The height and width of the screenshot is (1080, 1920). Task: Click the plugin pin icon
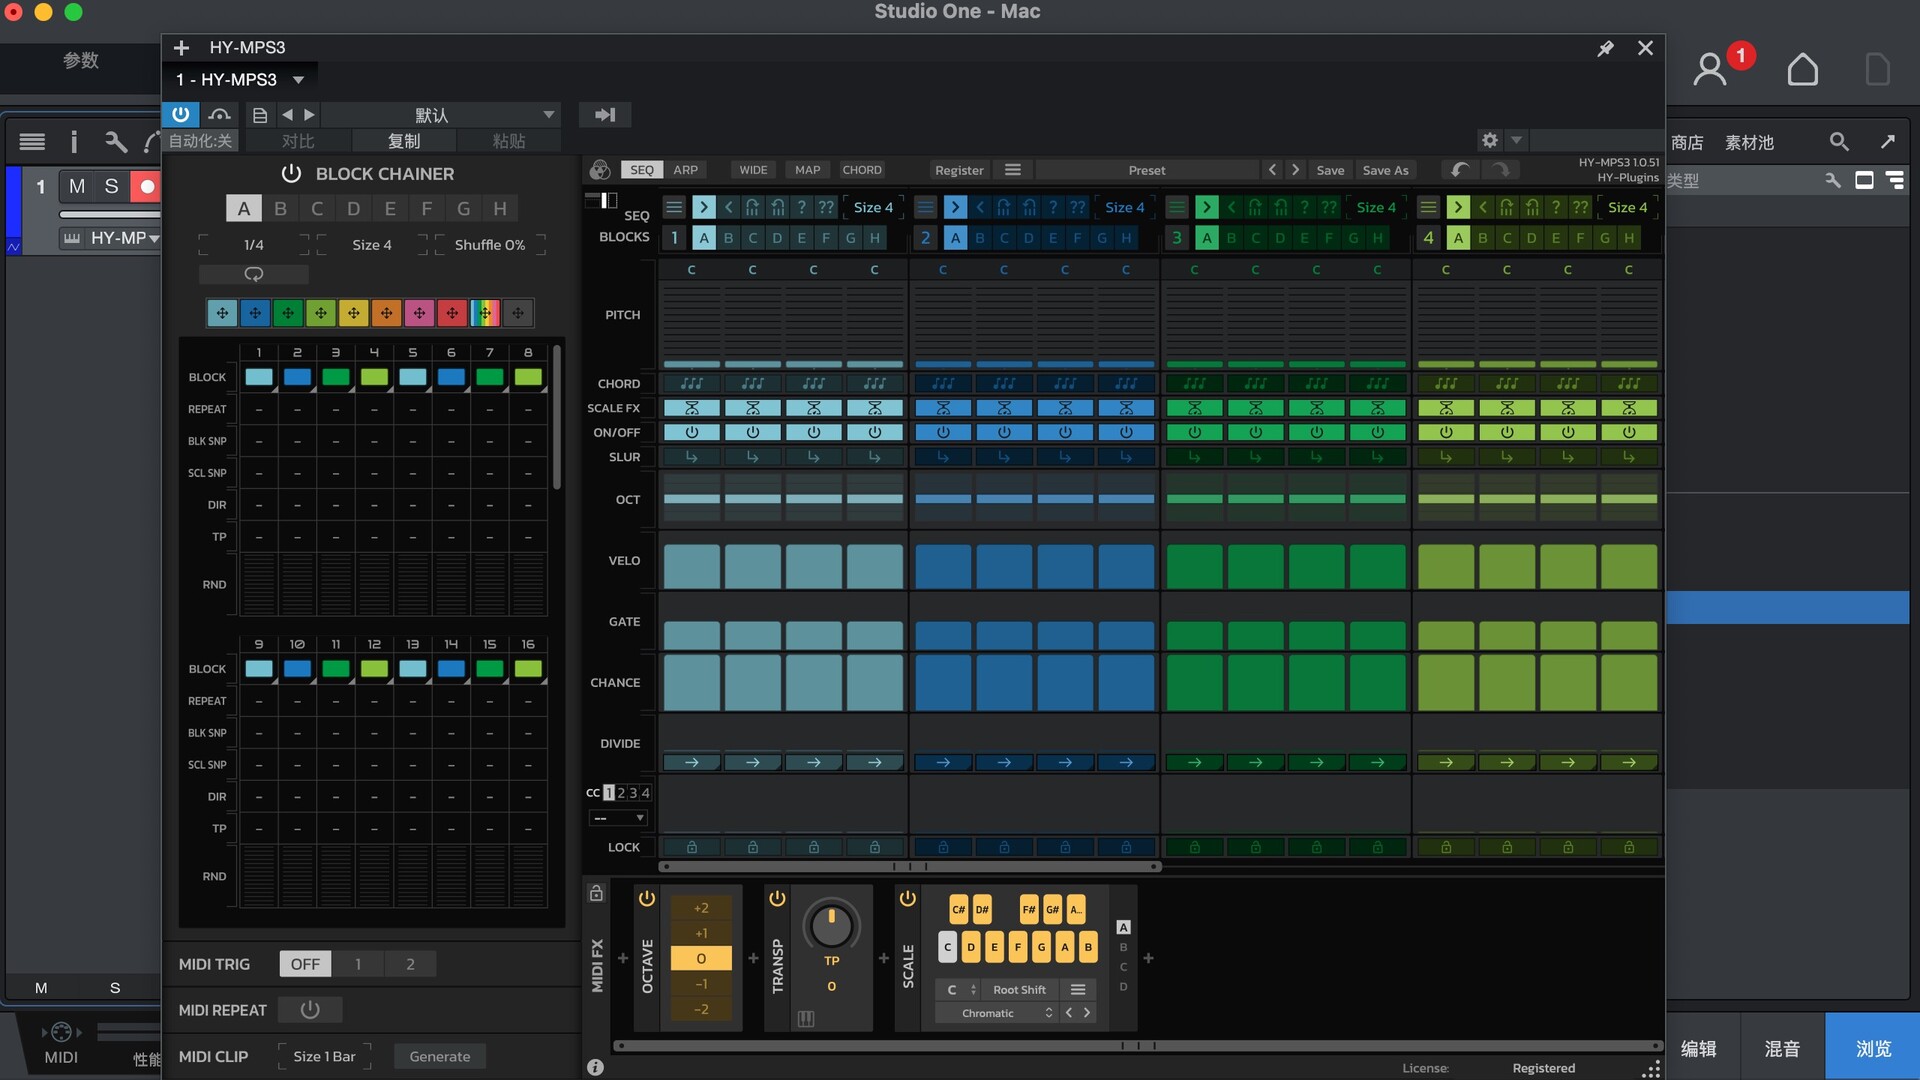tap(1605, 48)
